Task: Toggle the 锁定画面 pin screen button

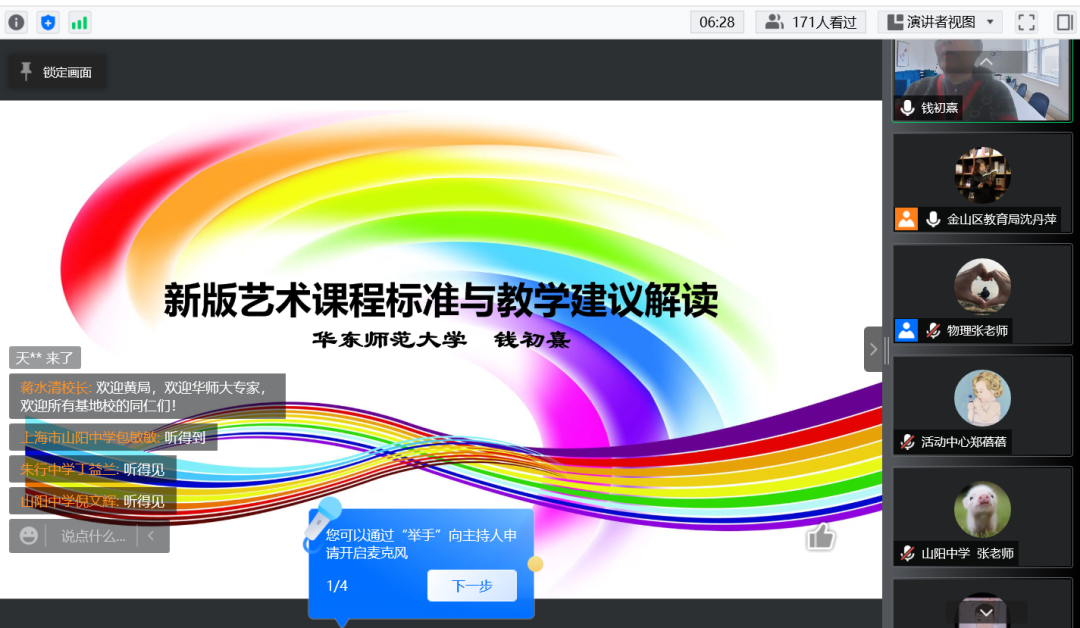Action: (x=56, y=71)
